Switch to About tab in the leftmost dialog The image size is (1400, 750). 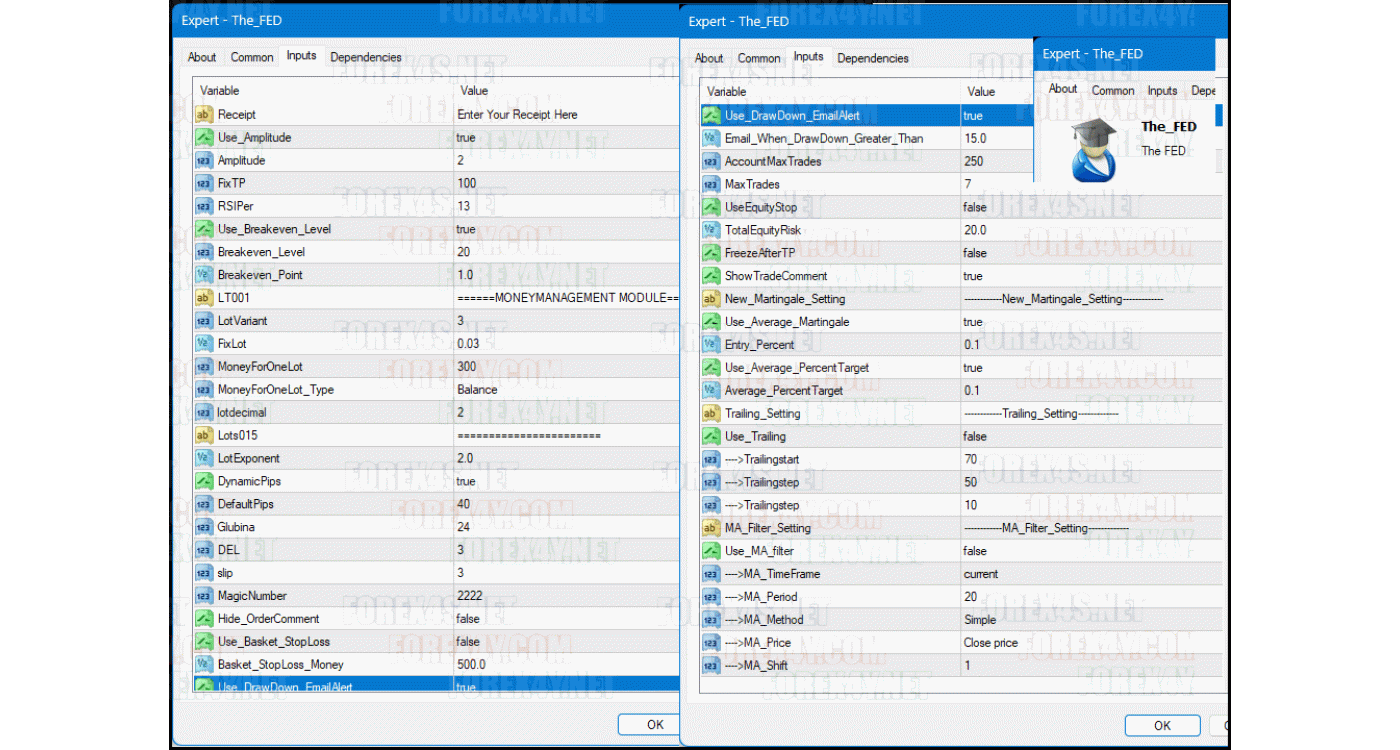[x=202, y=58]
